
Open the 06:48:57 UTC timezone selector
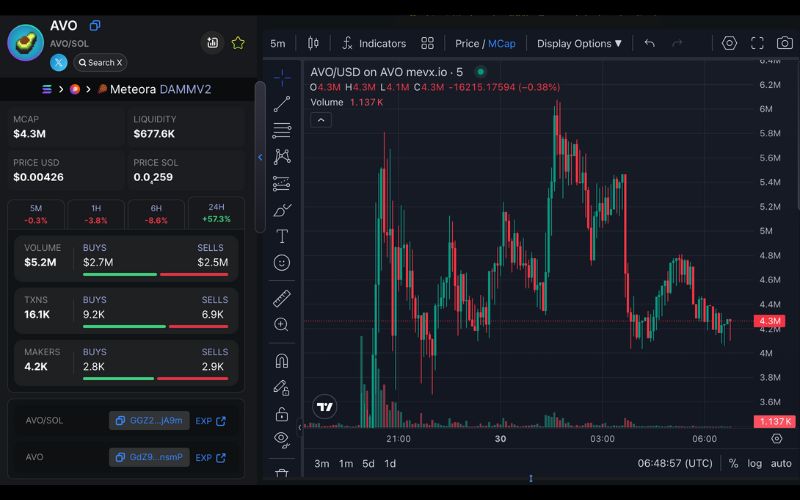[674, 463]
